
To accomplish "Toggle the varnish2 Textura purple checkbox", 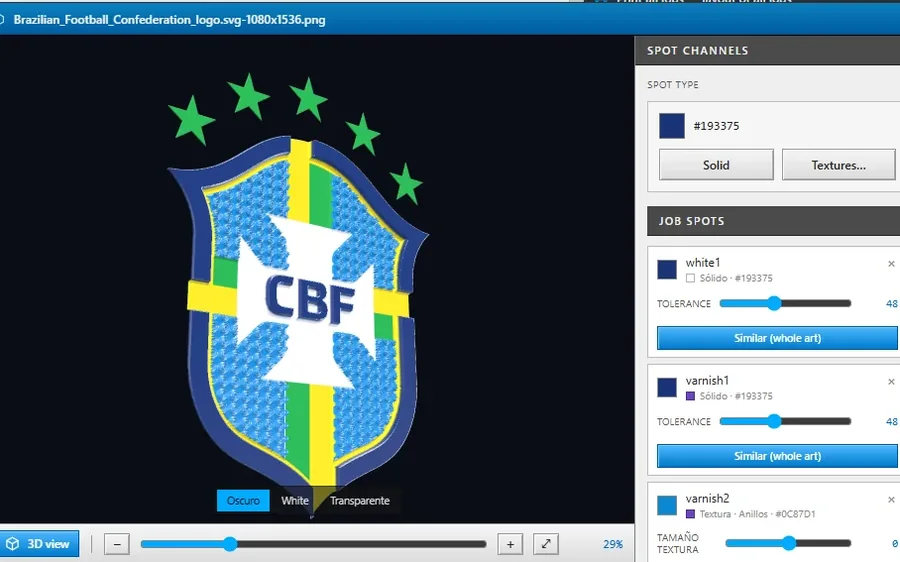I will 690,514.
